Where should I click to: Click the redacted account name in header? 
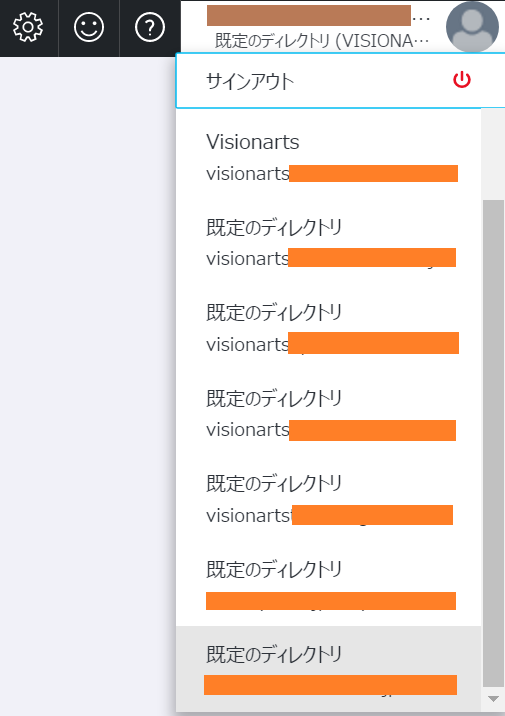(x=309, y=16)
